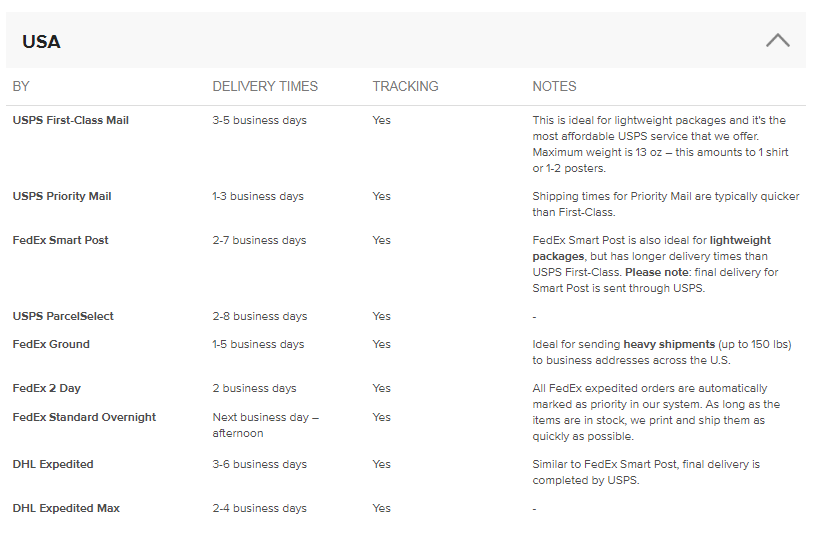The image size is (819, 551).
Task: Select FedEx Ground row name
Action: click(51, 344)
